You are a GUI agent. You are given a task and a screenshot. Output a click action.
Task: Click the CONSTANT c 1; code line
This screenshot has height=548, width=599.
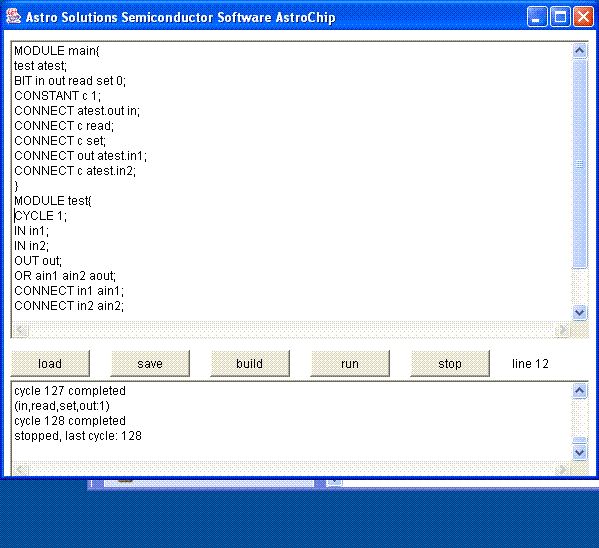tap(58, 96)
